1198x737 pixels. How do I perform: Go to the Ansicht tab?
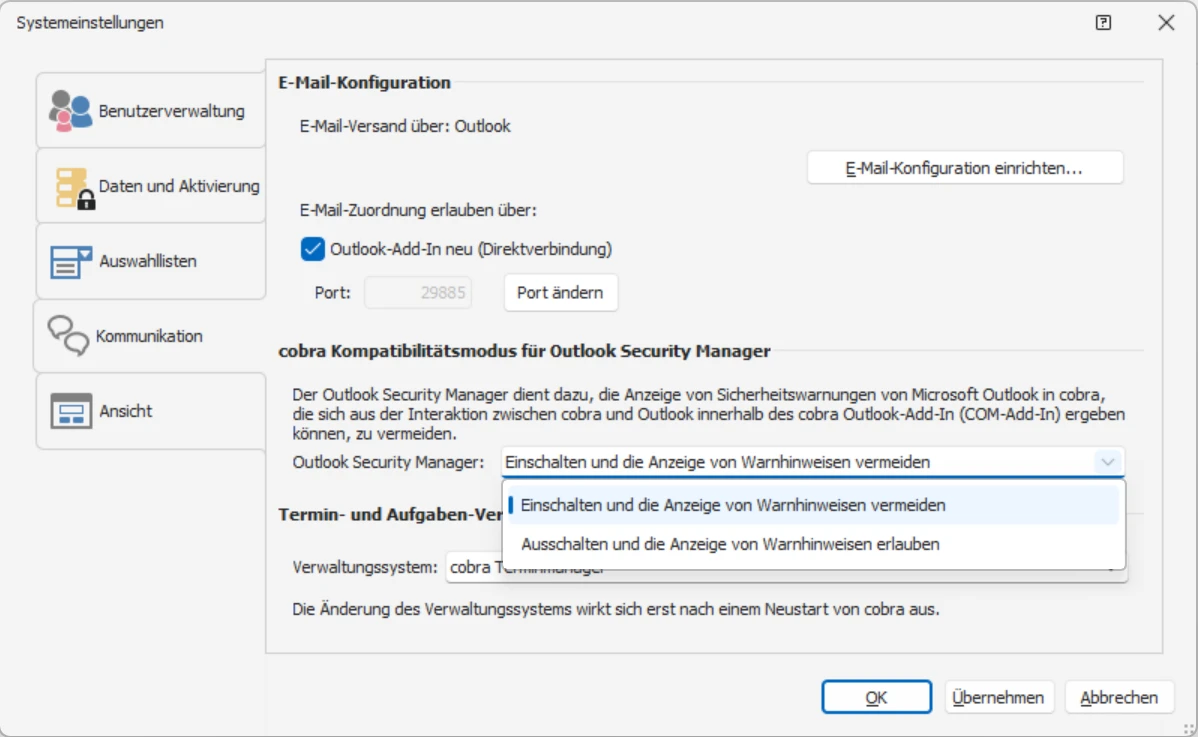pyautogui.click(x=126, y=411)
